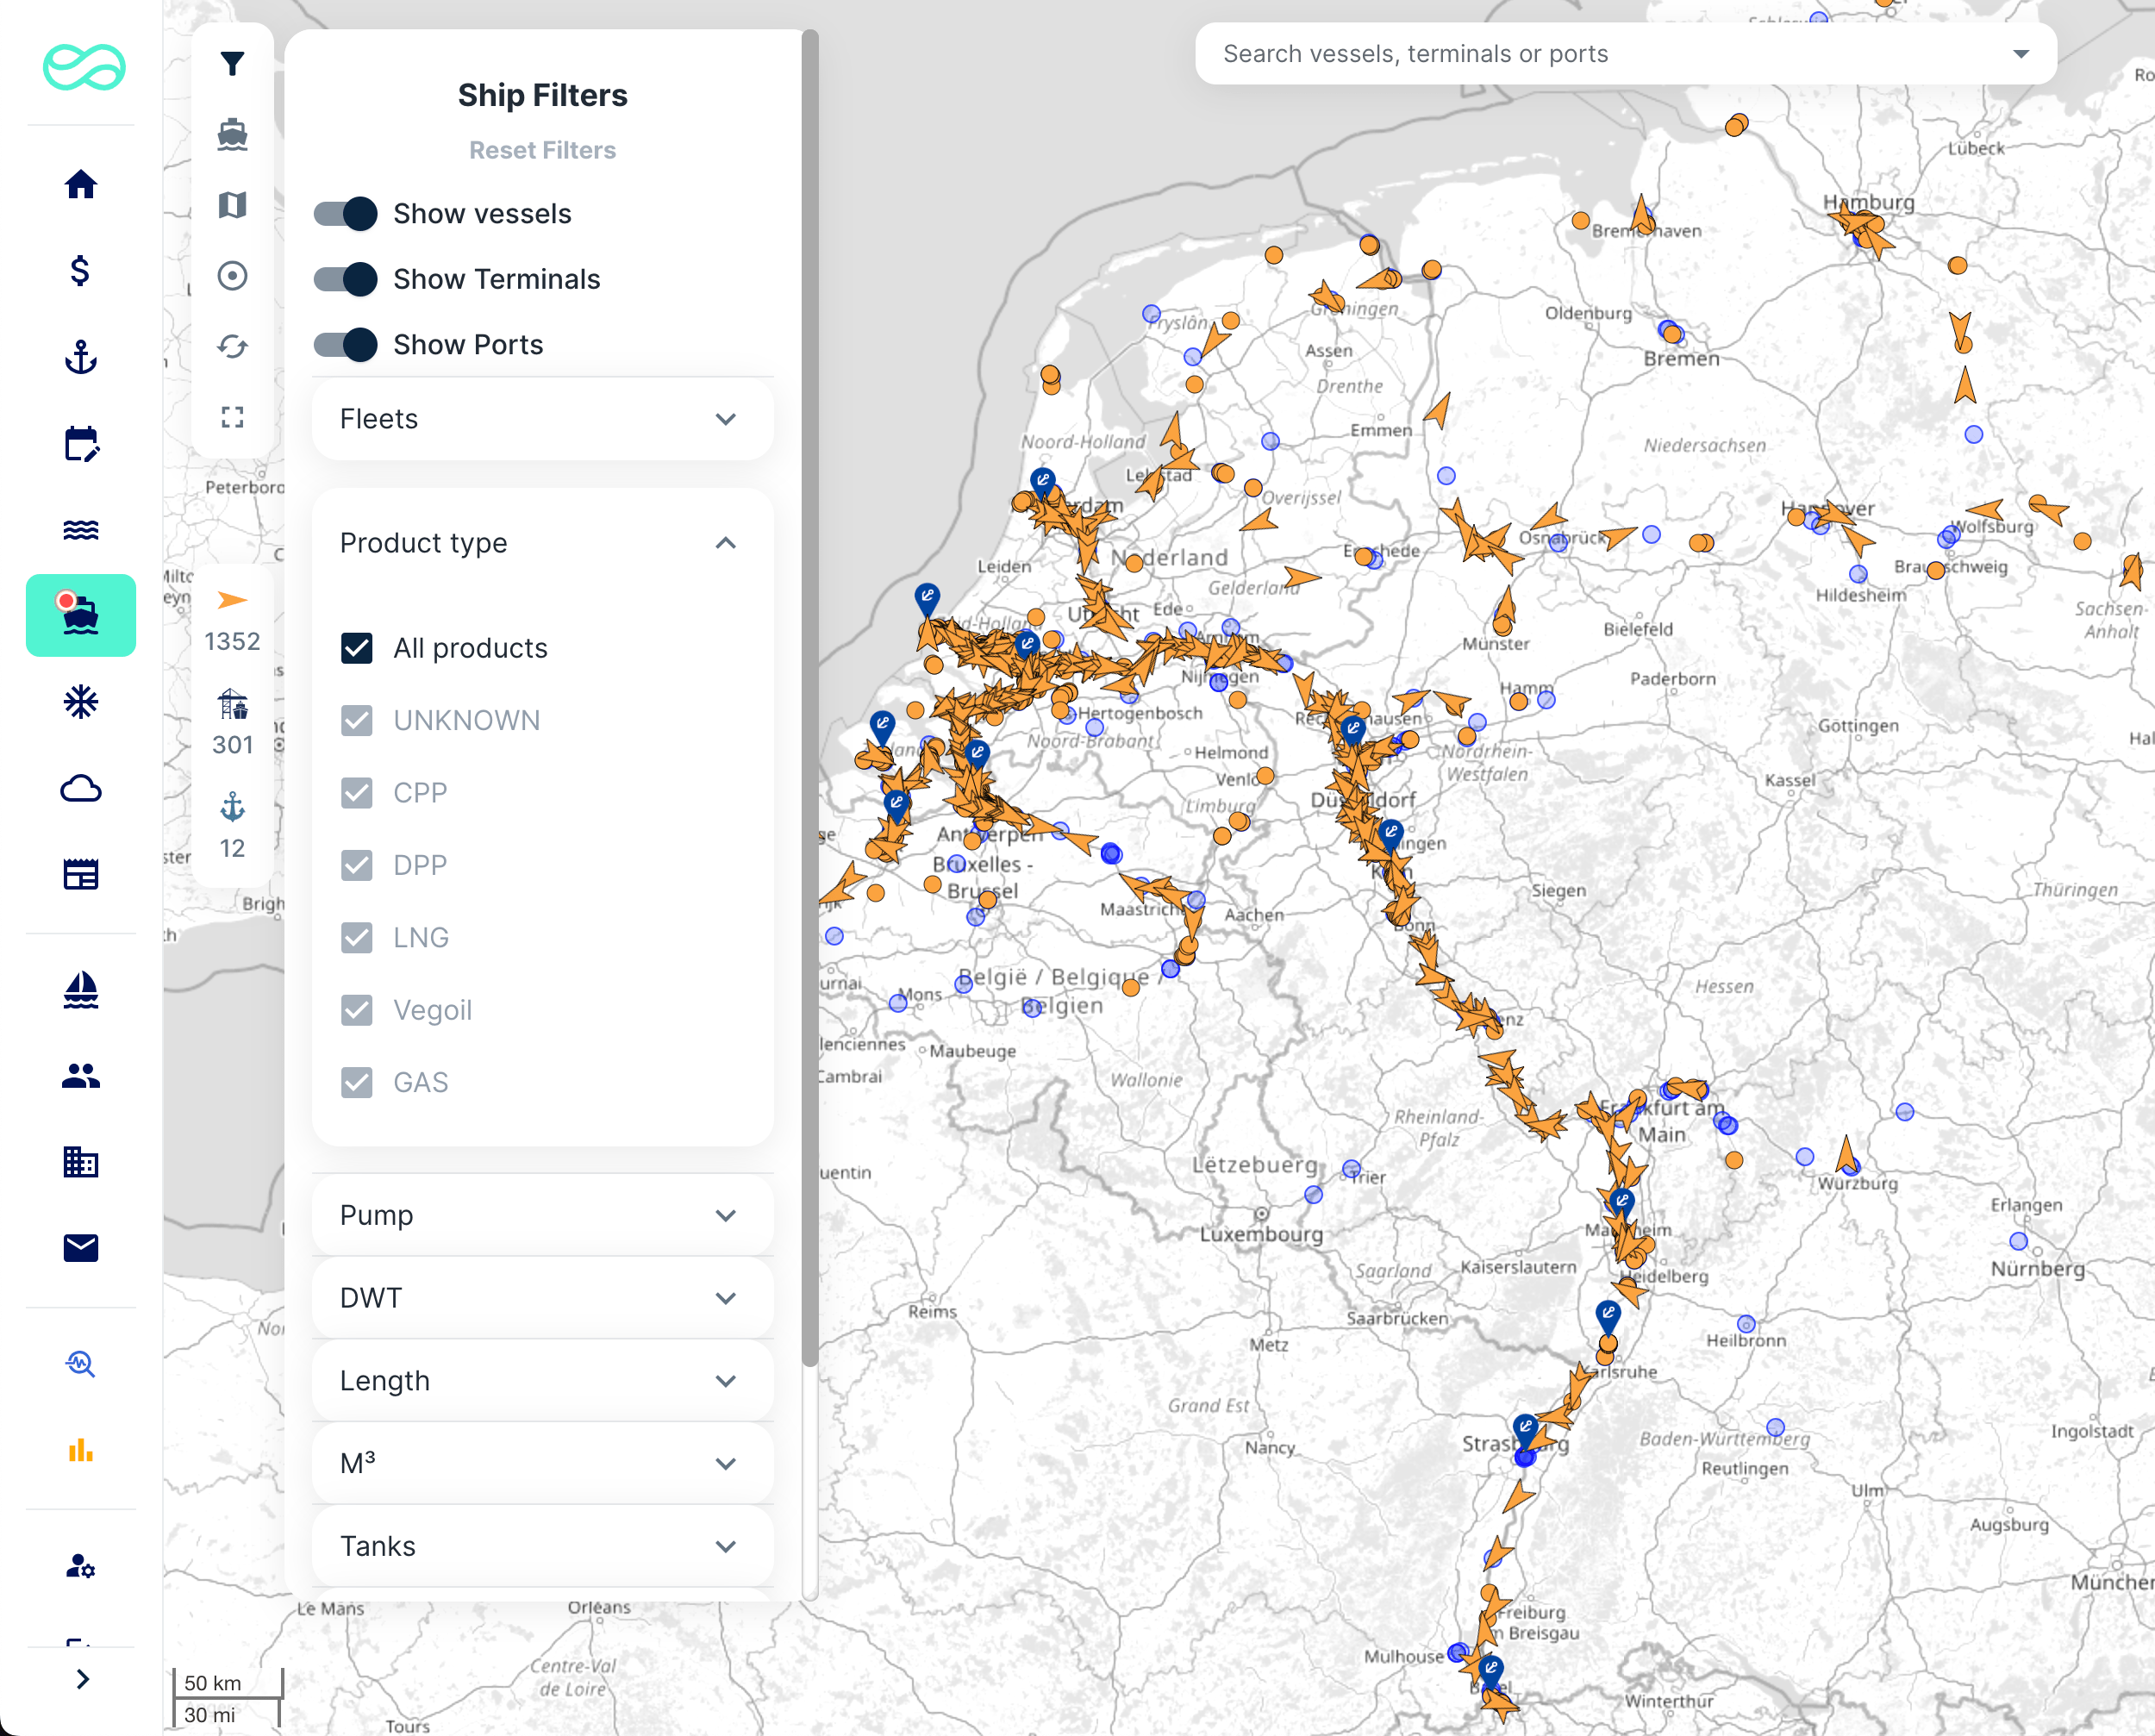The width and height of the screenshot is (2155, 1736).
Task: Toggle the Show vessels switch
Action: [x=345, y=214]
